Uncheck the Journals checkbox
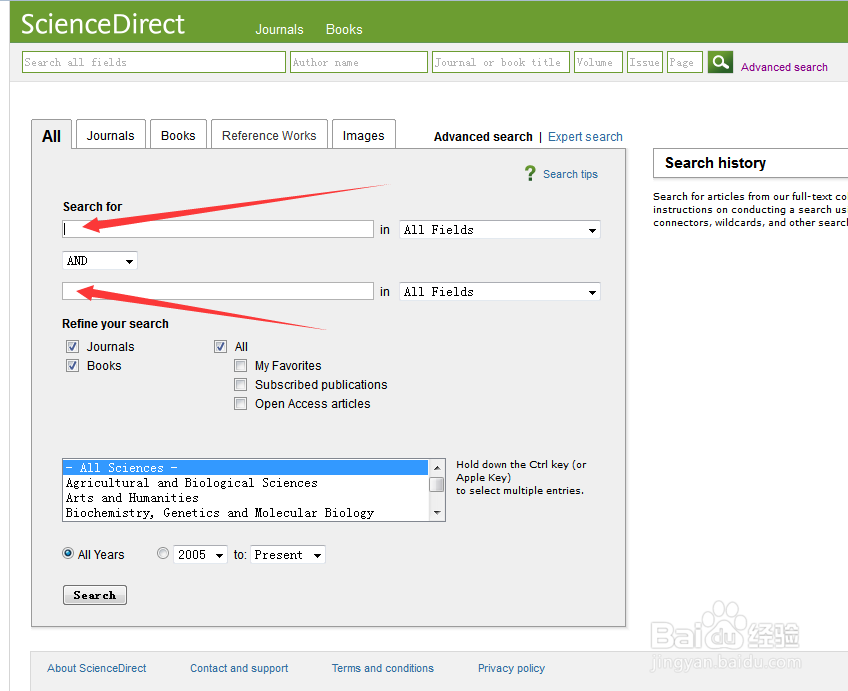 72,347
